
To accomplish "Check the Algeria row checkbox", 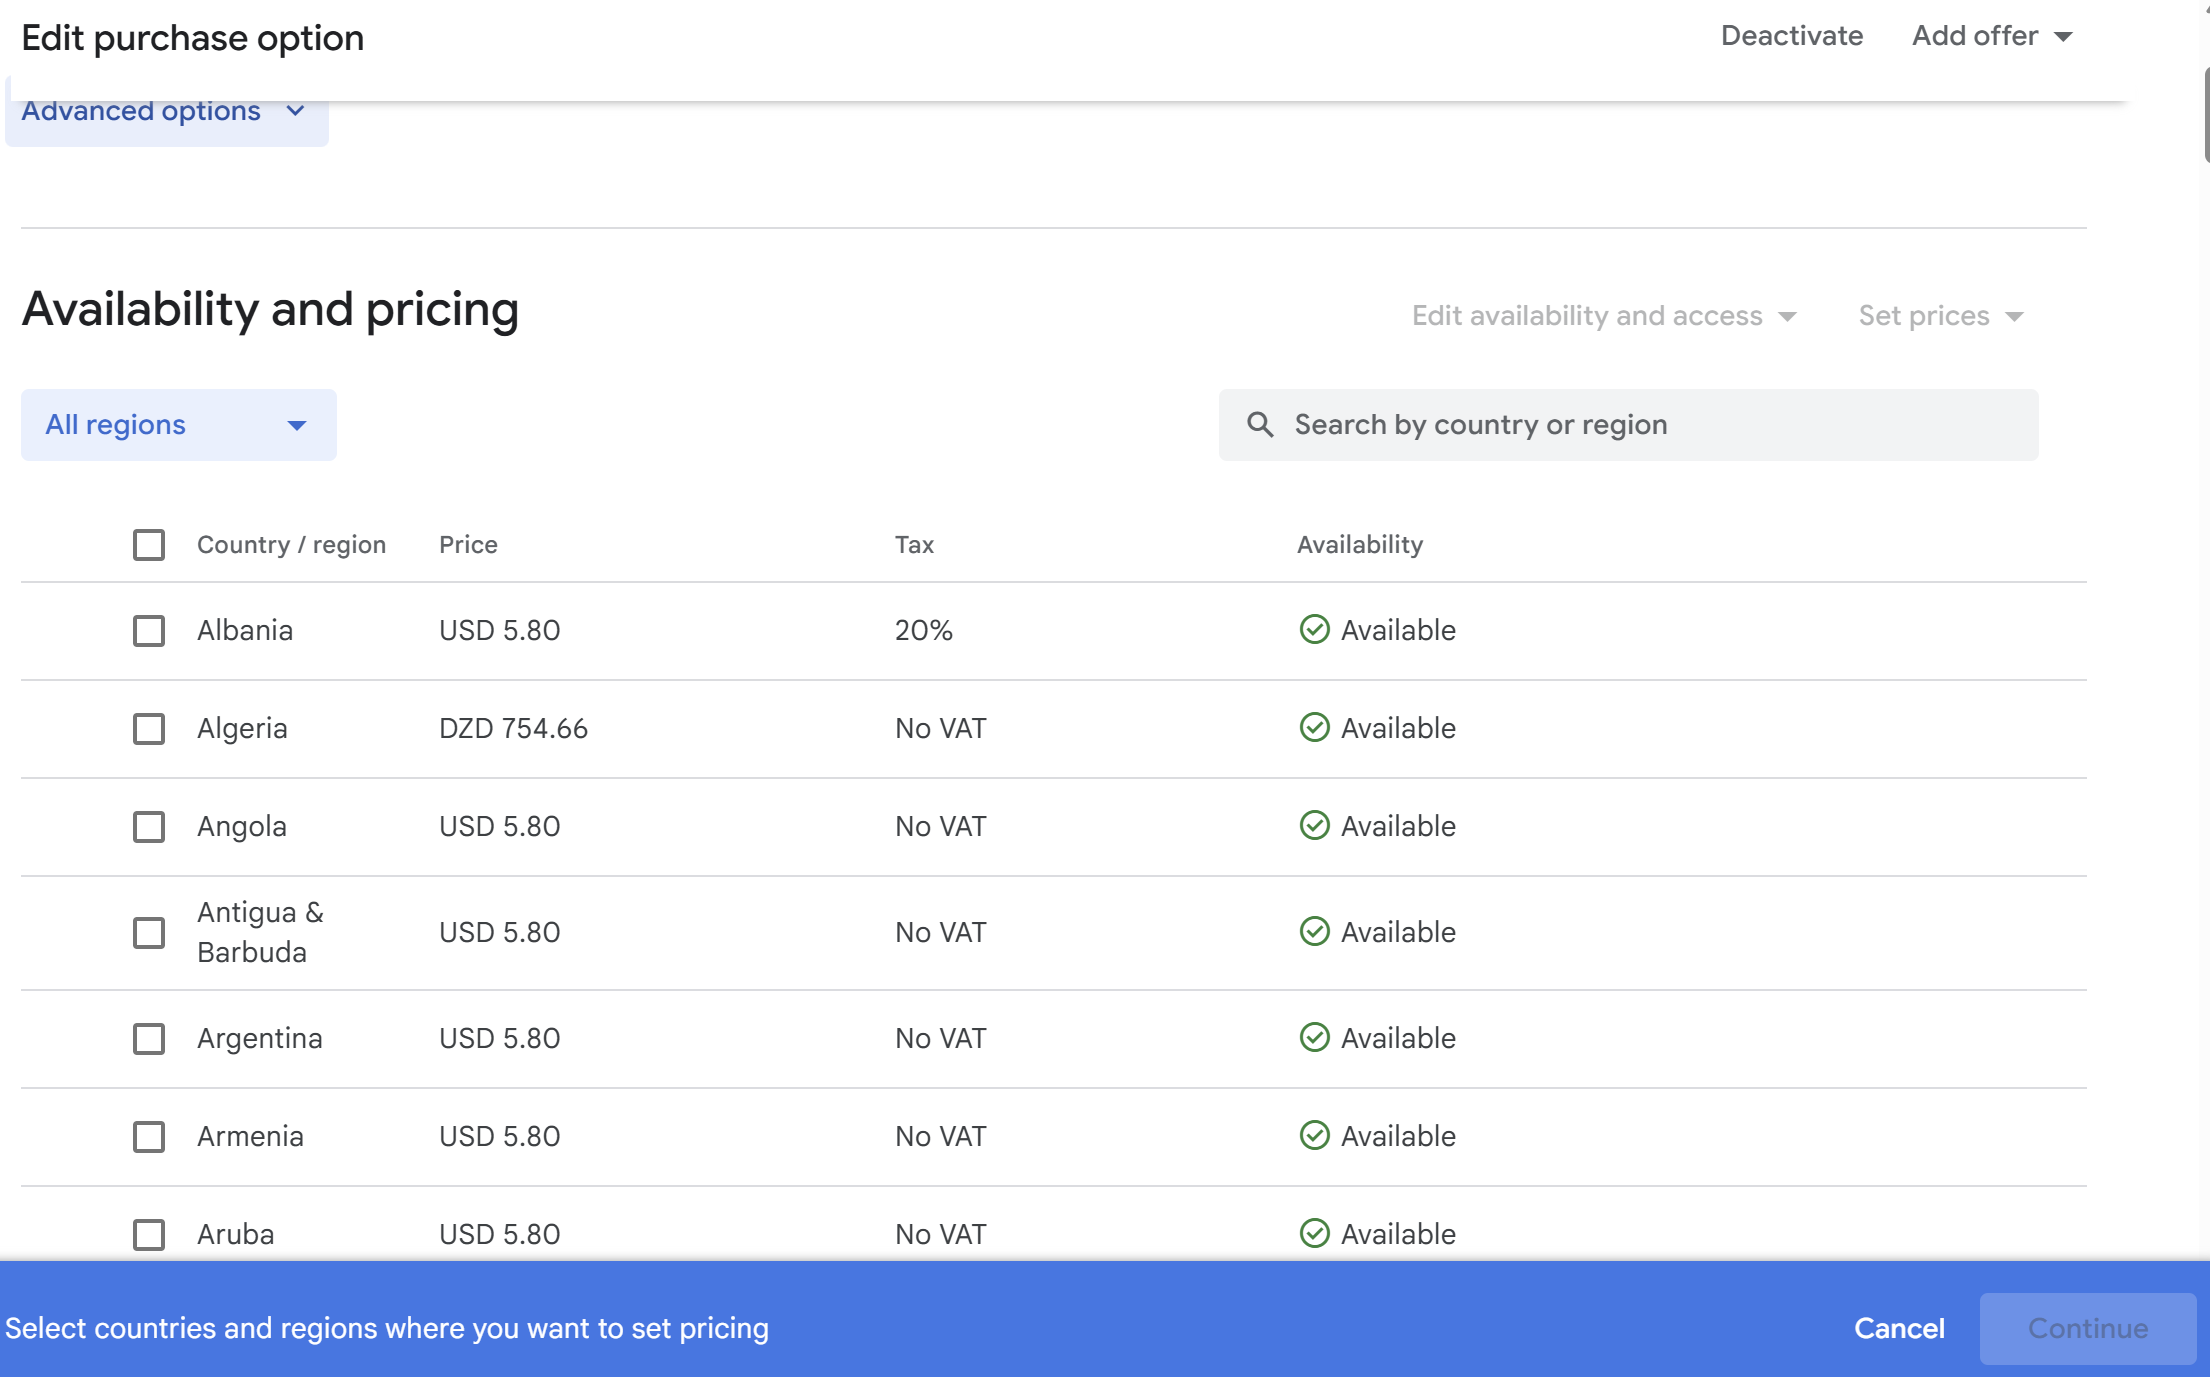I will (x=149, y=729).
